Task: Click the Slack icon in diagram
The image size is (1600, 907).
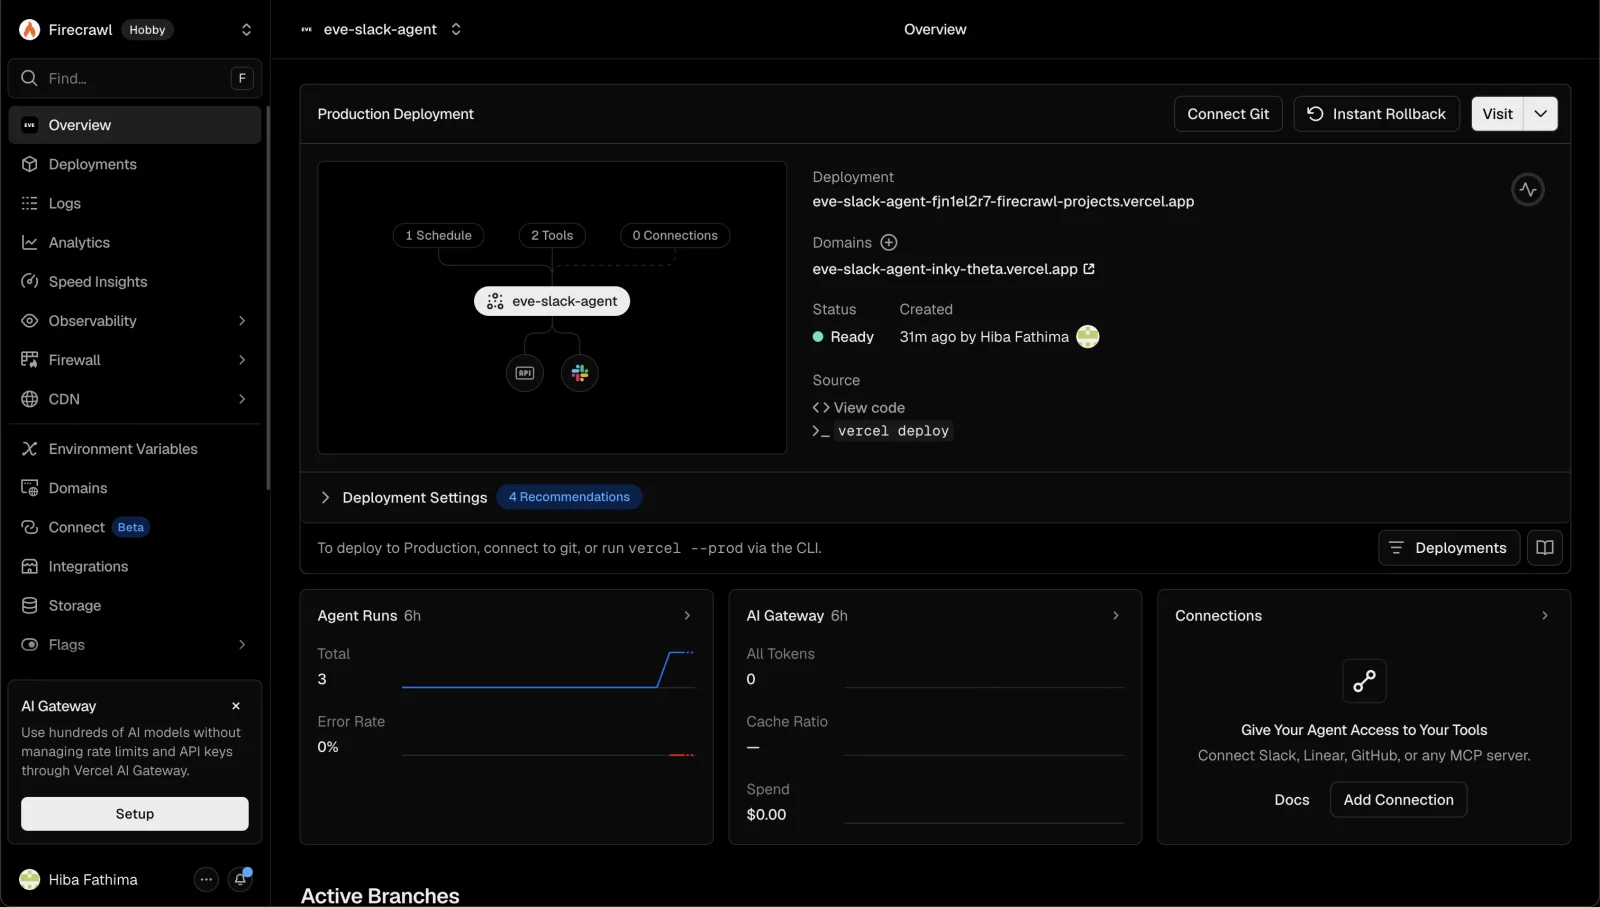Action: (580, 373)
